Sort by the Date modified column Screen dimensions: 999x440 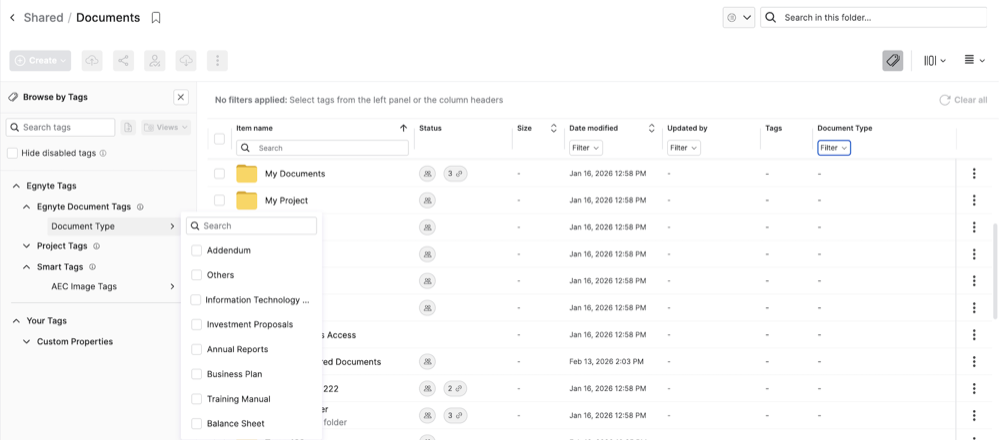click(x=652, y=128)
